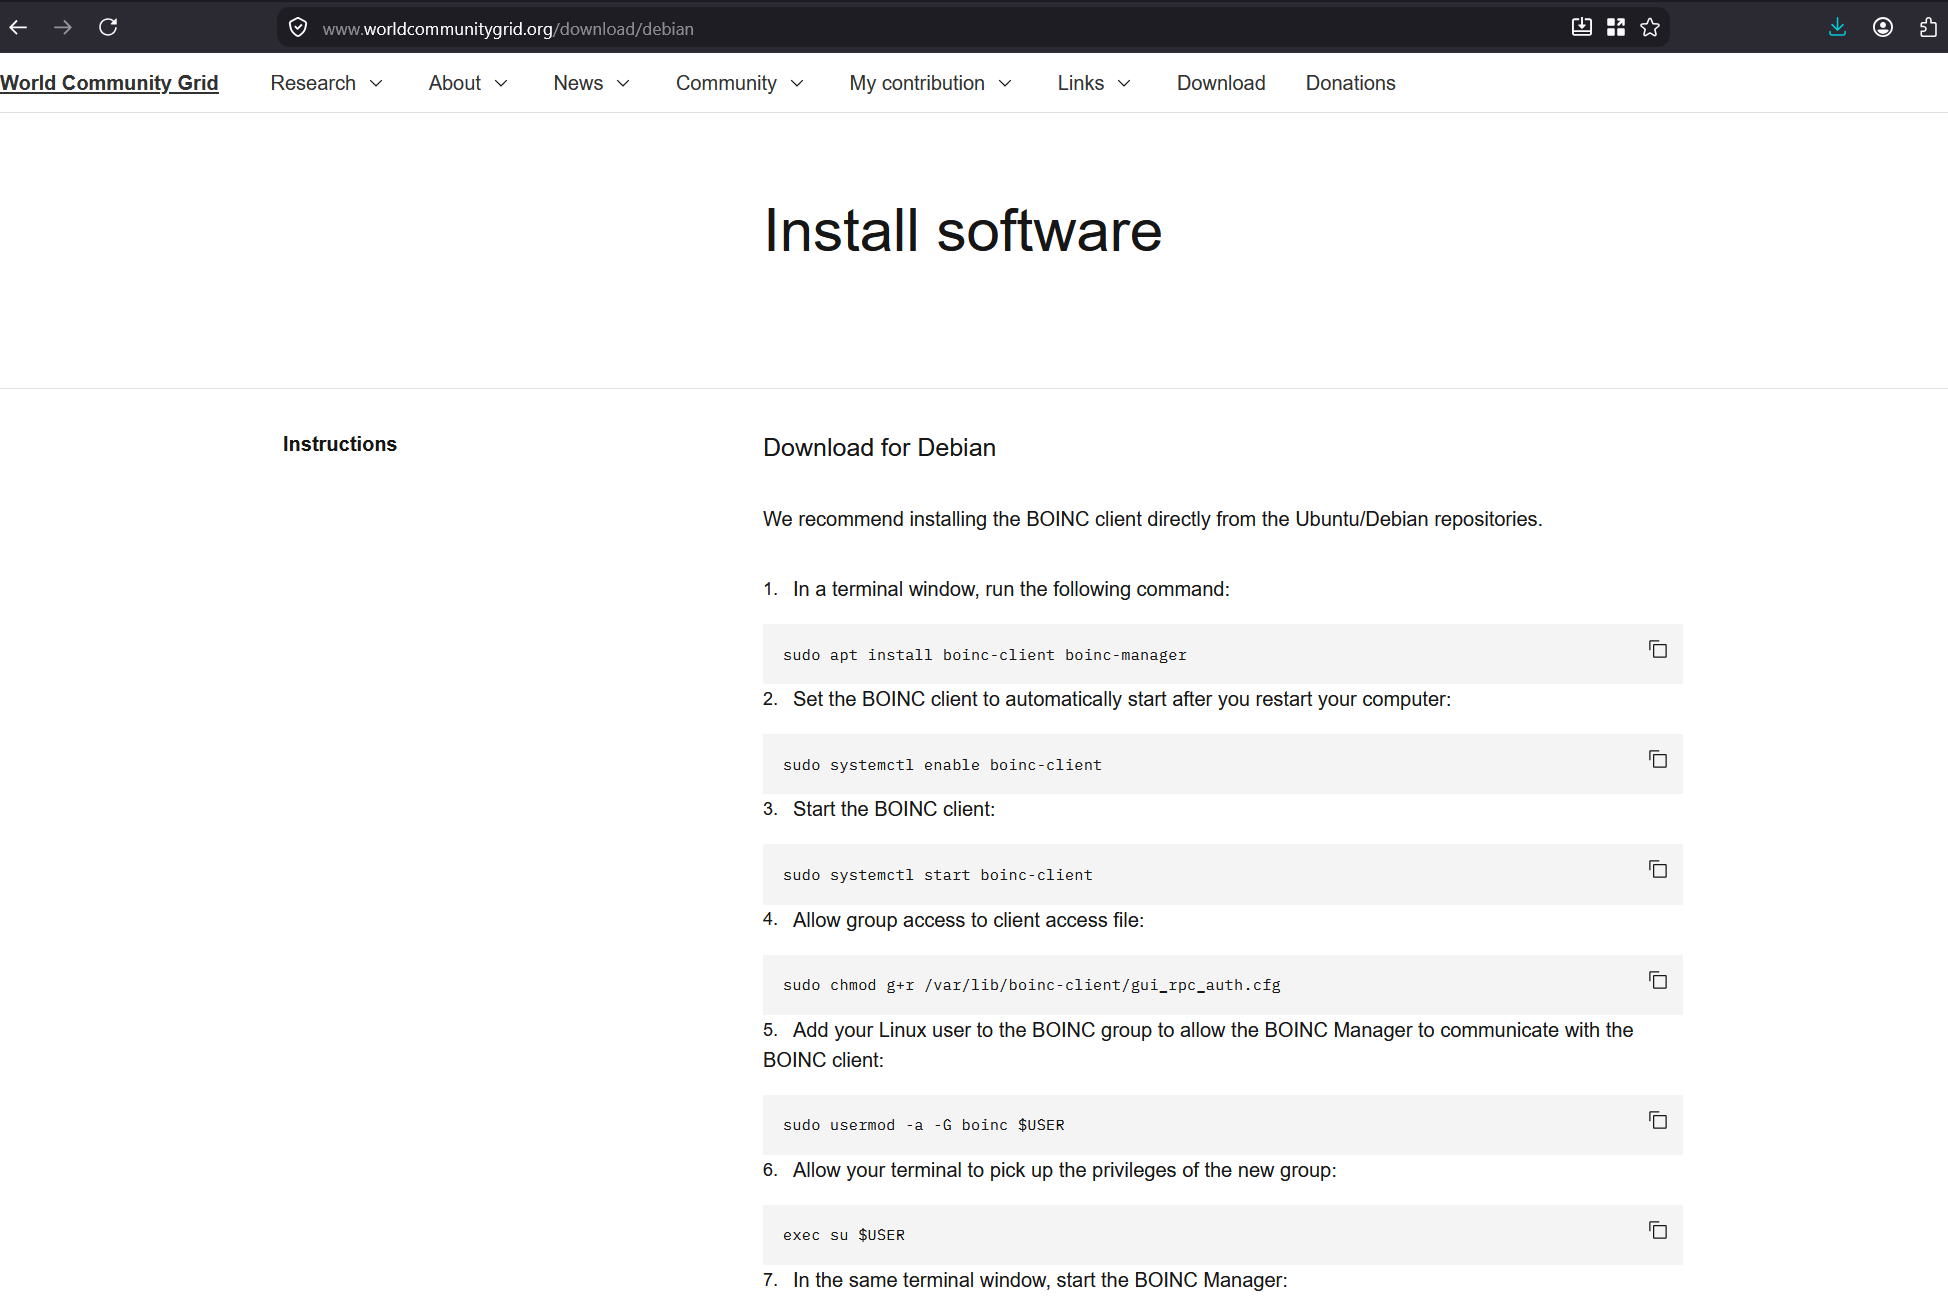Expand the My contribution menu chevron

coord(1005,84)
